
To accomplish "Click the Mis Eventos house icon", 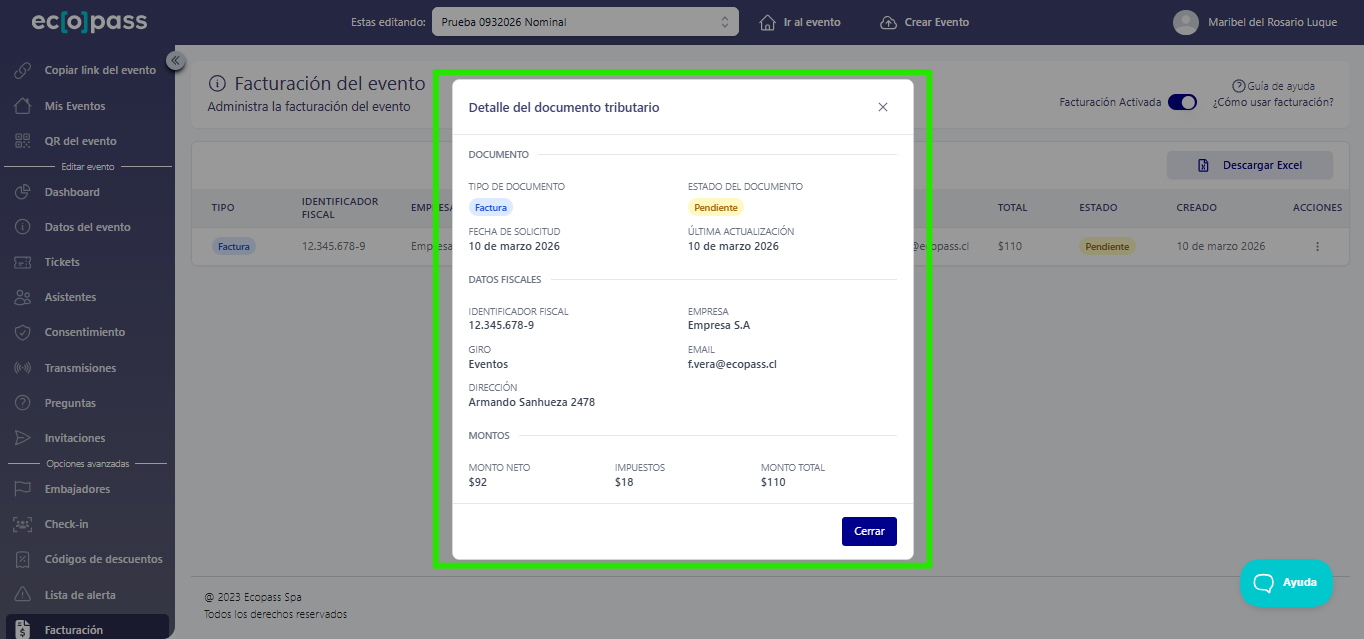I will (23, 106).
